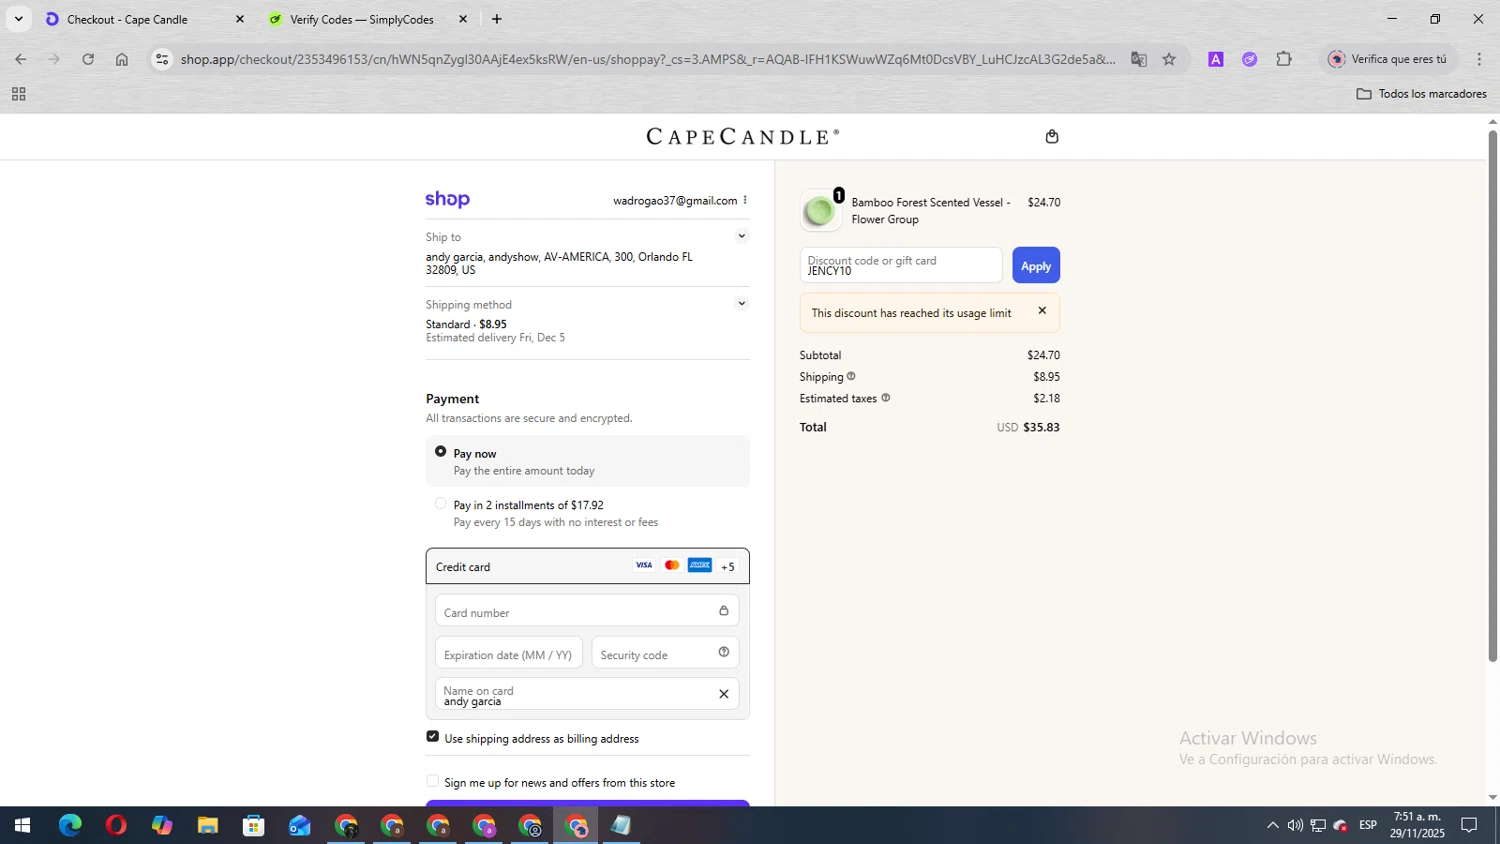
Task: Open Chrome menu three dots
Action: (x=1479, y=59)
